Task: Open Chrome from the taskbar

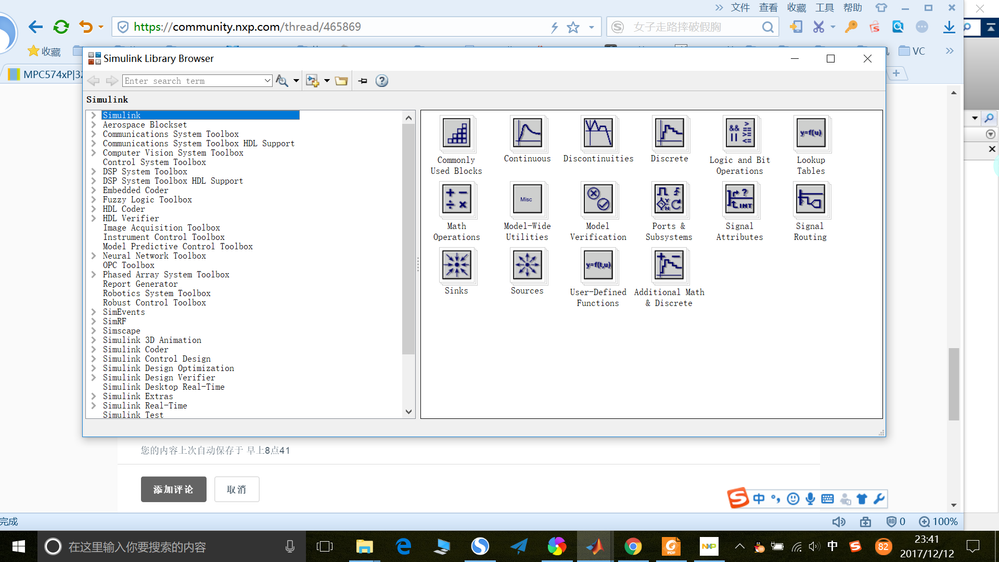Action: point(633,547)
